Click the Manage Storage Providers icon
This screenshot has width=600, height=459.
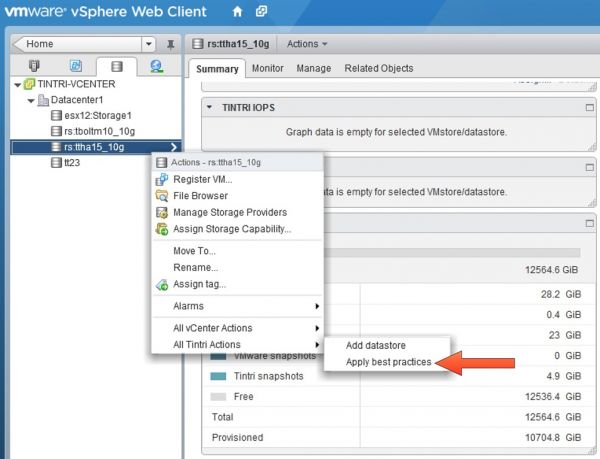point(162,212)
